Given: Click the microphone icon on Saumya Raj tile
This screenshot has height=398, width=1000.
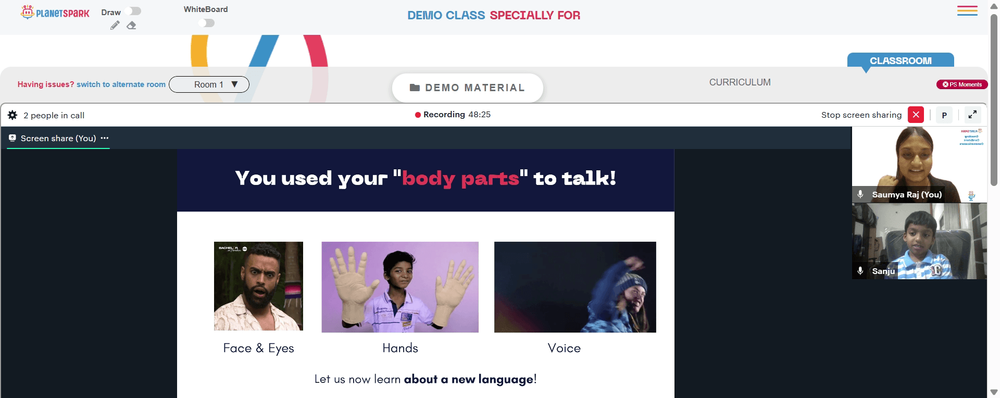Looking at the screenshot, I should point(860,195).
